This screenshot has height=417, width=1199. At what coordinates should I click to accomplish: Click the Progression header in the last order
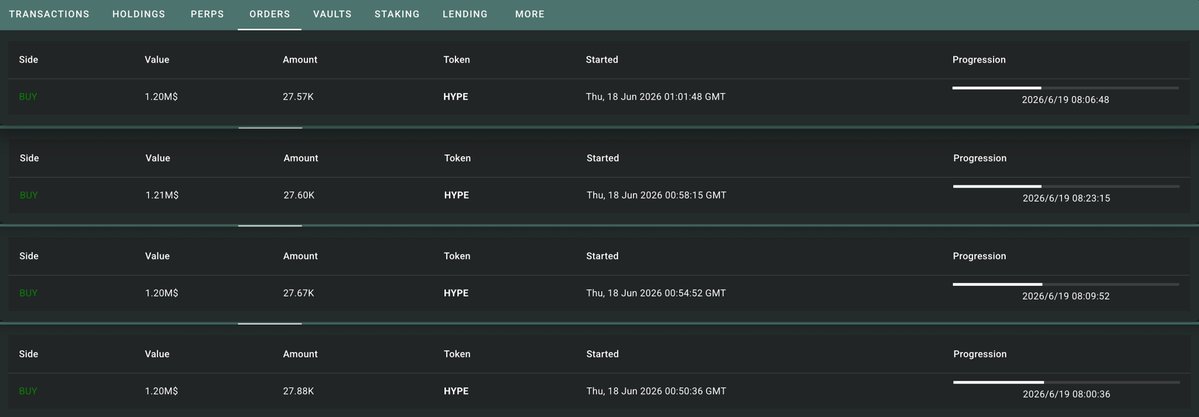click(x=980, y=354)
